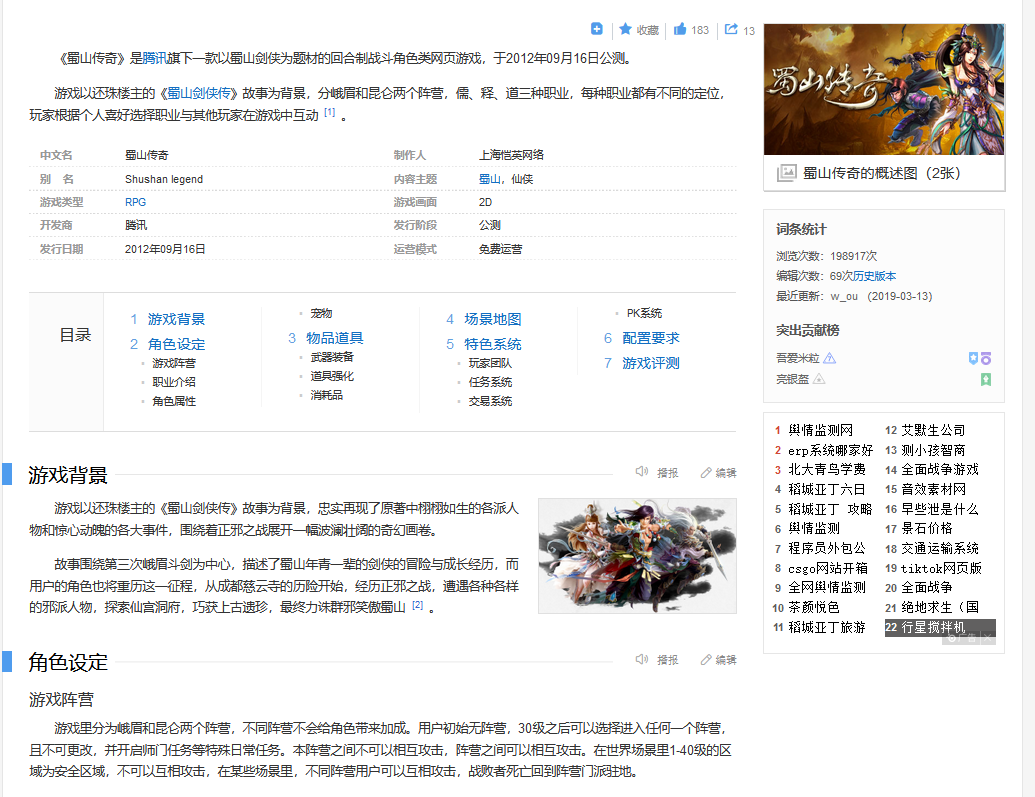Viewport: 1035px width, 797px height.
Task: Click the speaker 播报 icon beside 游戏背景
Action: (x=642, y=471)
